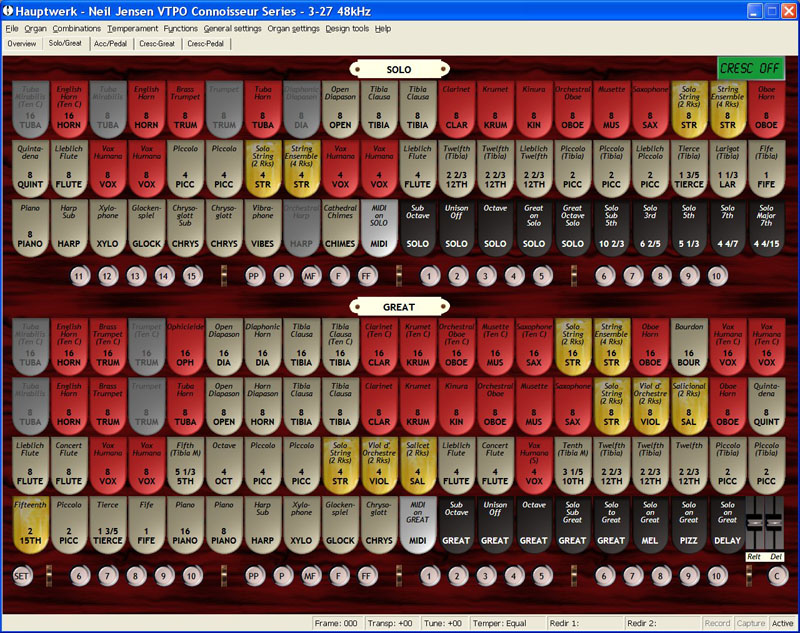The image size is (800, 633).
Task: Adjust the Relt slider
Action: coord(755,523)
